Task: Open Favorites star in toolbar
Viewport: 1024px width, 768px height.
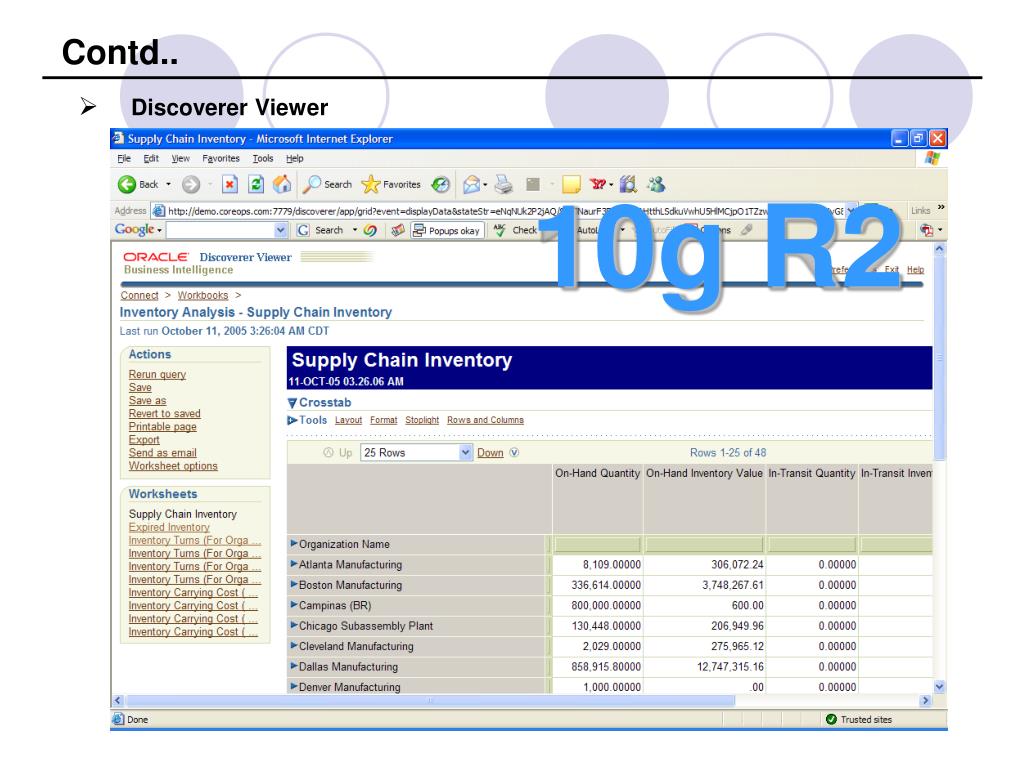Action: 391,185
